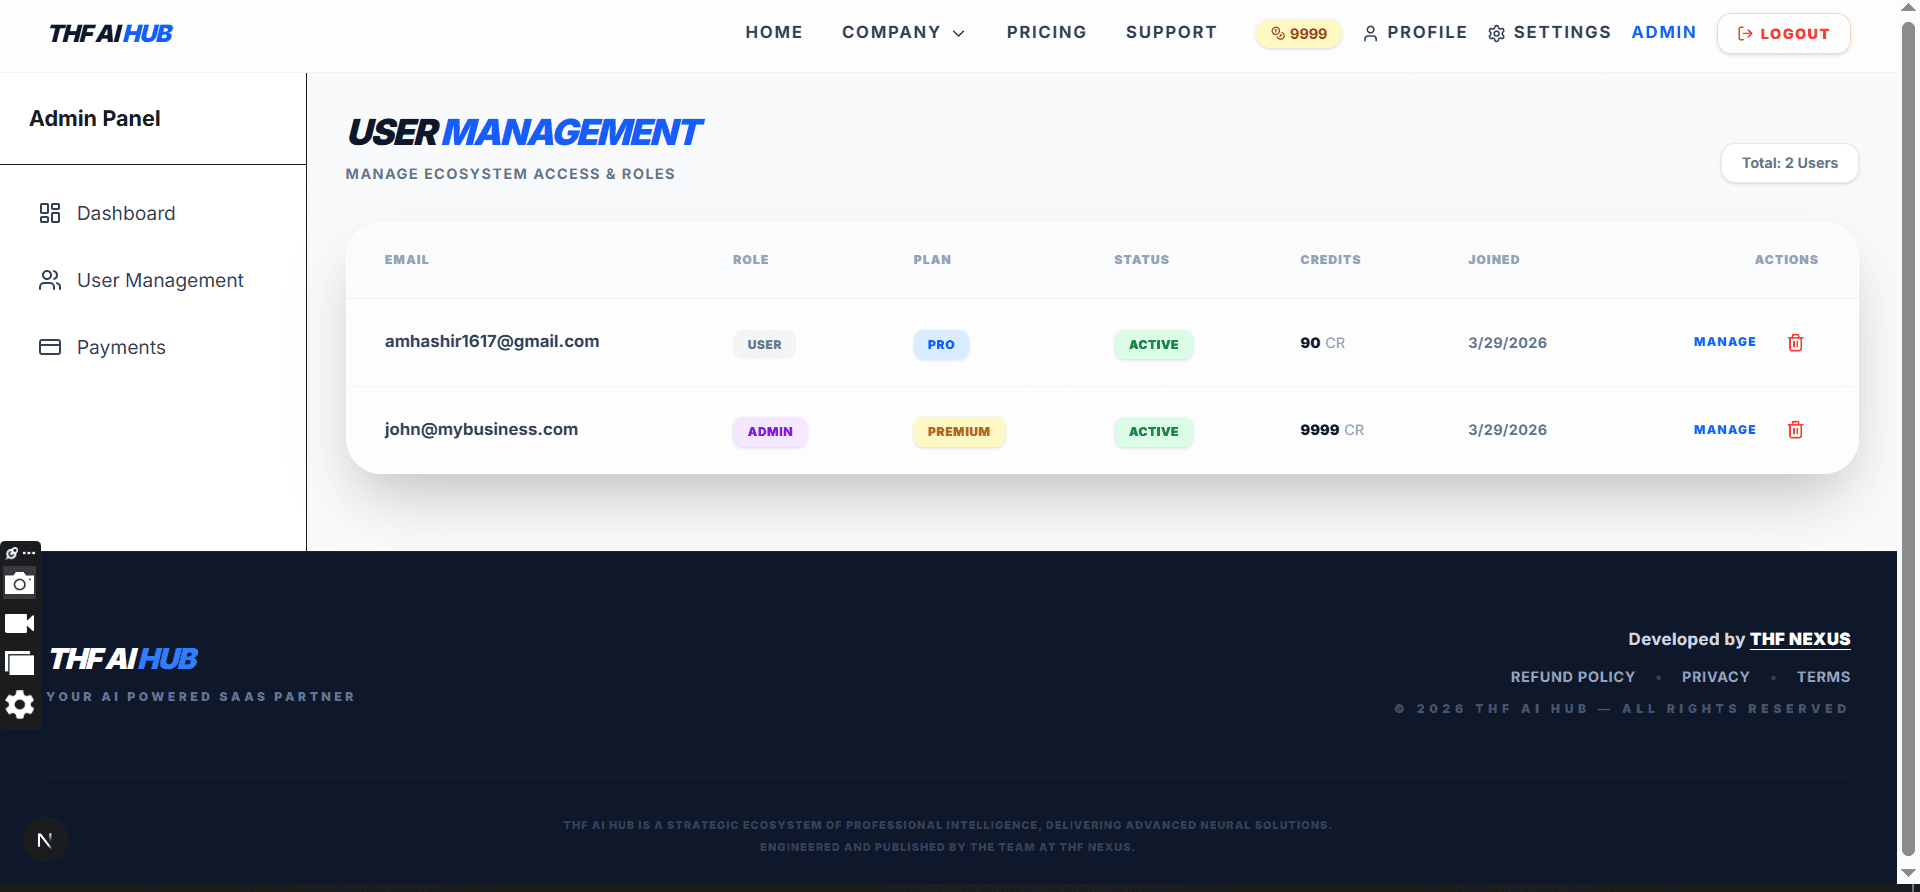Click the page vertical scrollbar
1920x892 pixels.
click(1908, 440)
